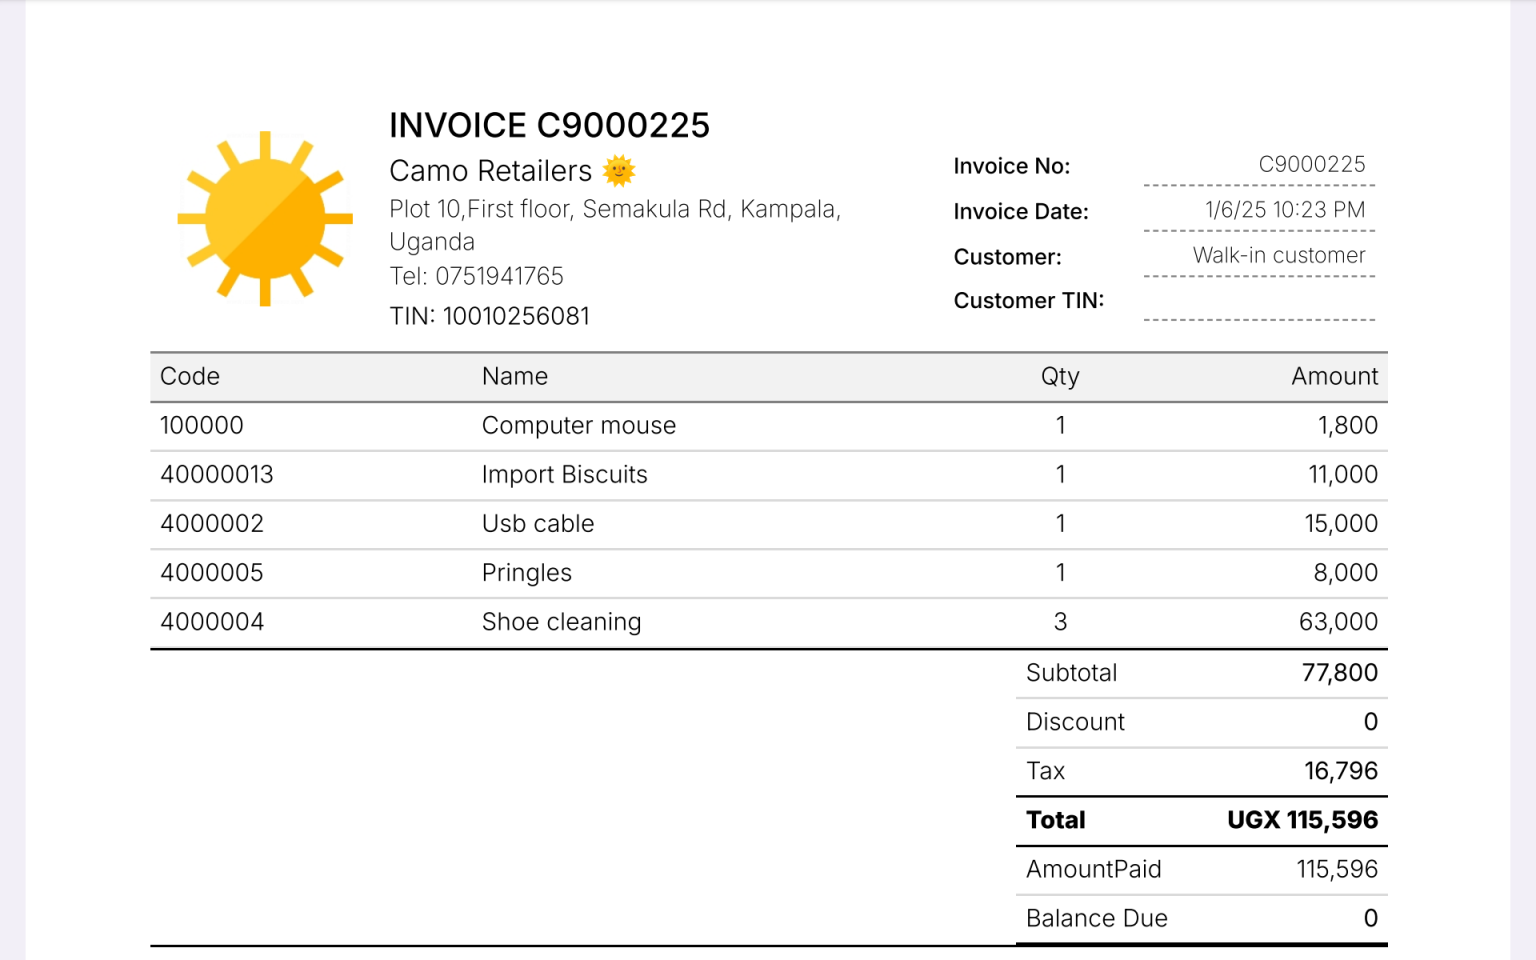Click the Shoe cleaning item code 4000004
Viewport: 1536px width, 960px height.
click(x=211, y=621)
